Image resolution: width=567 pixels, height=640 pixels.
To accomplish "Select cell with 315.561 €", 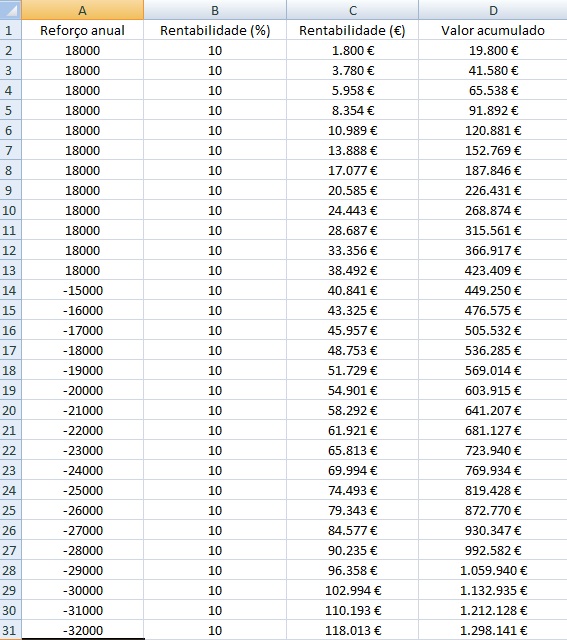I will (x=493, y=230).
